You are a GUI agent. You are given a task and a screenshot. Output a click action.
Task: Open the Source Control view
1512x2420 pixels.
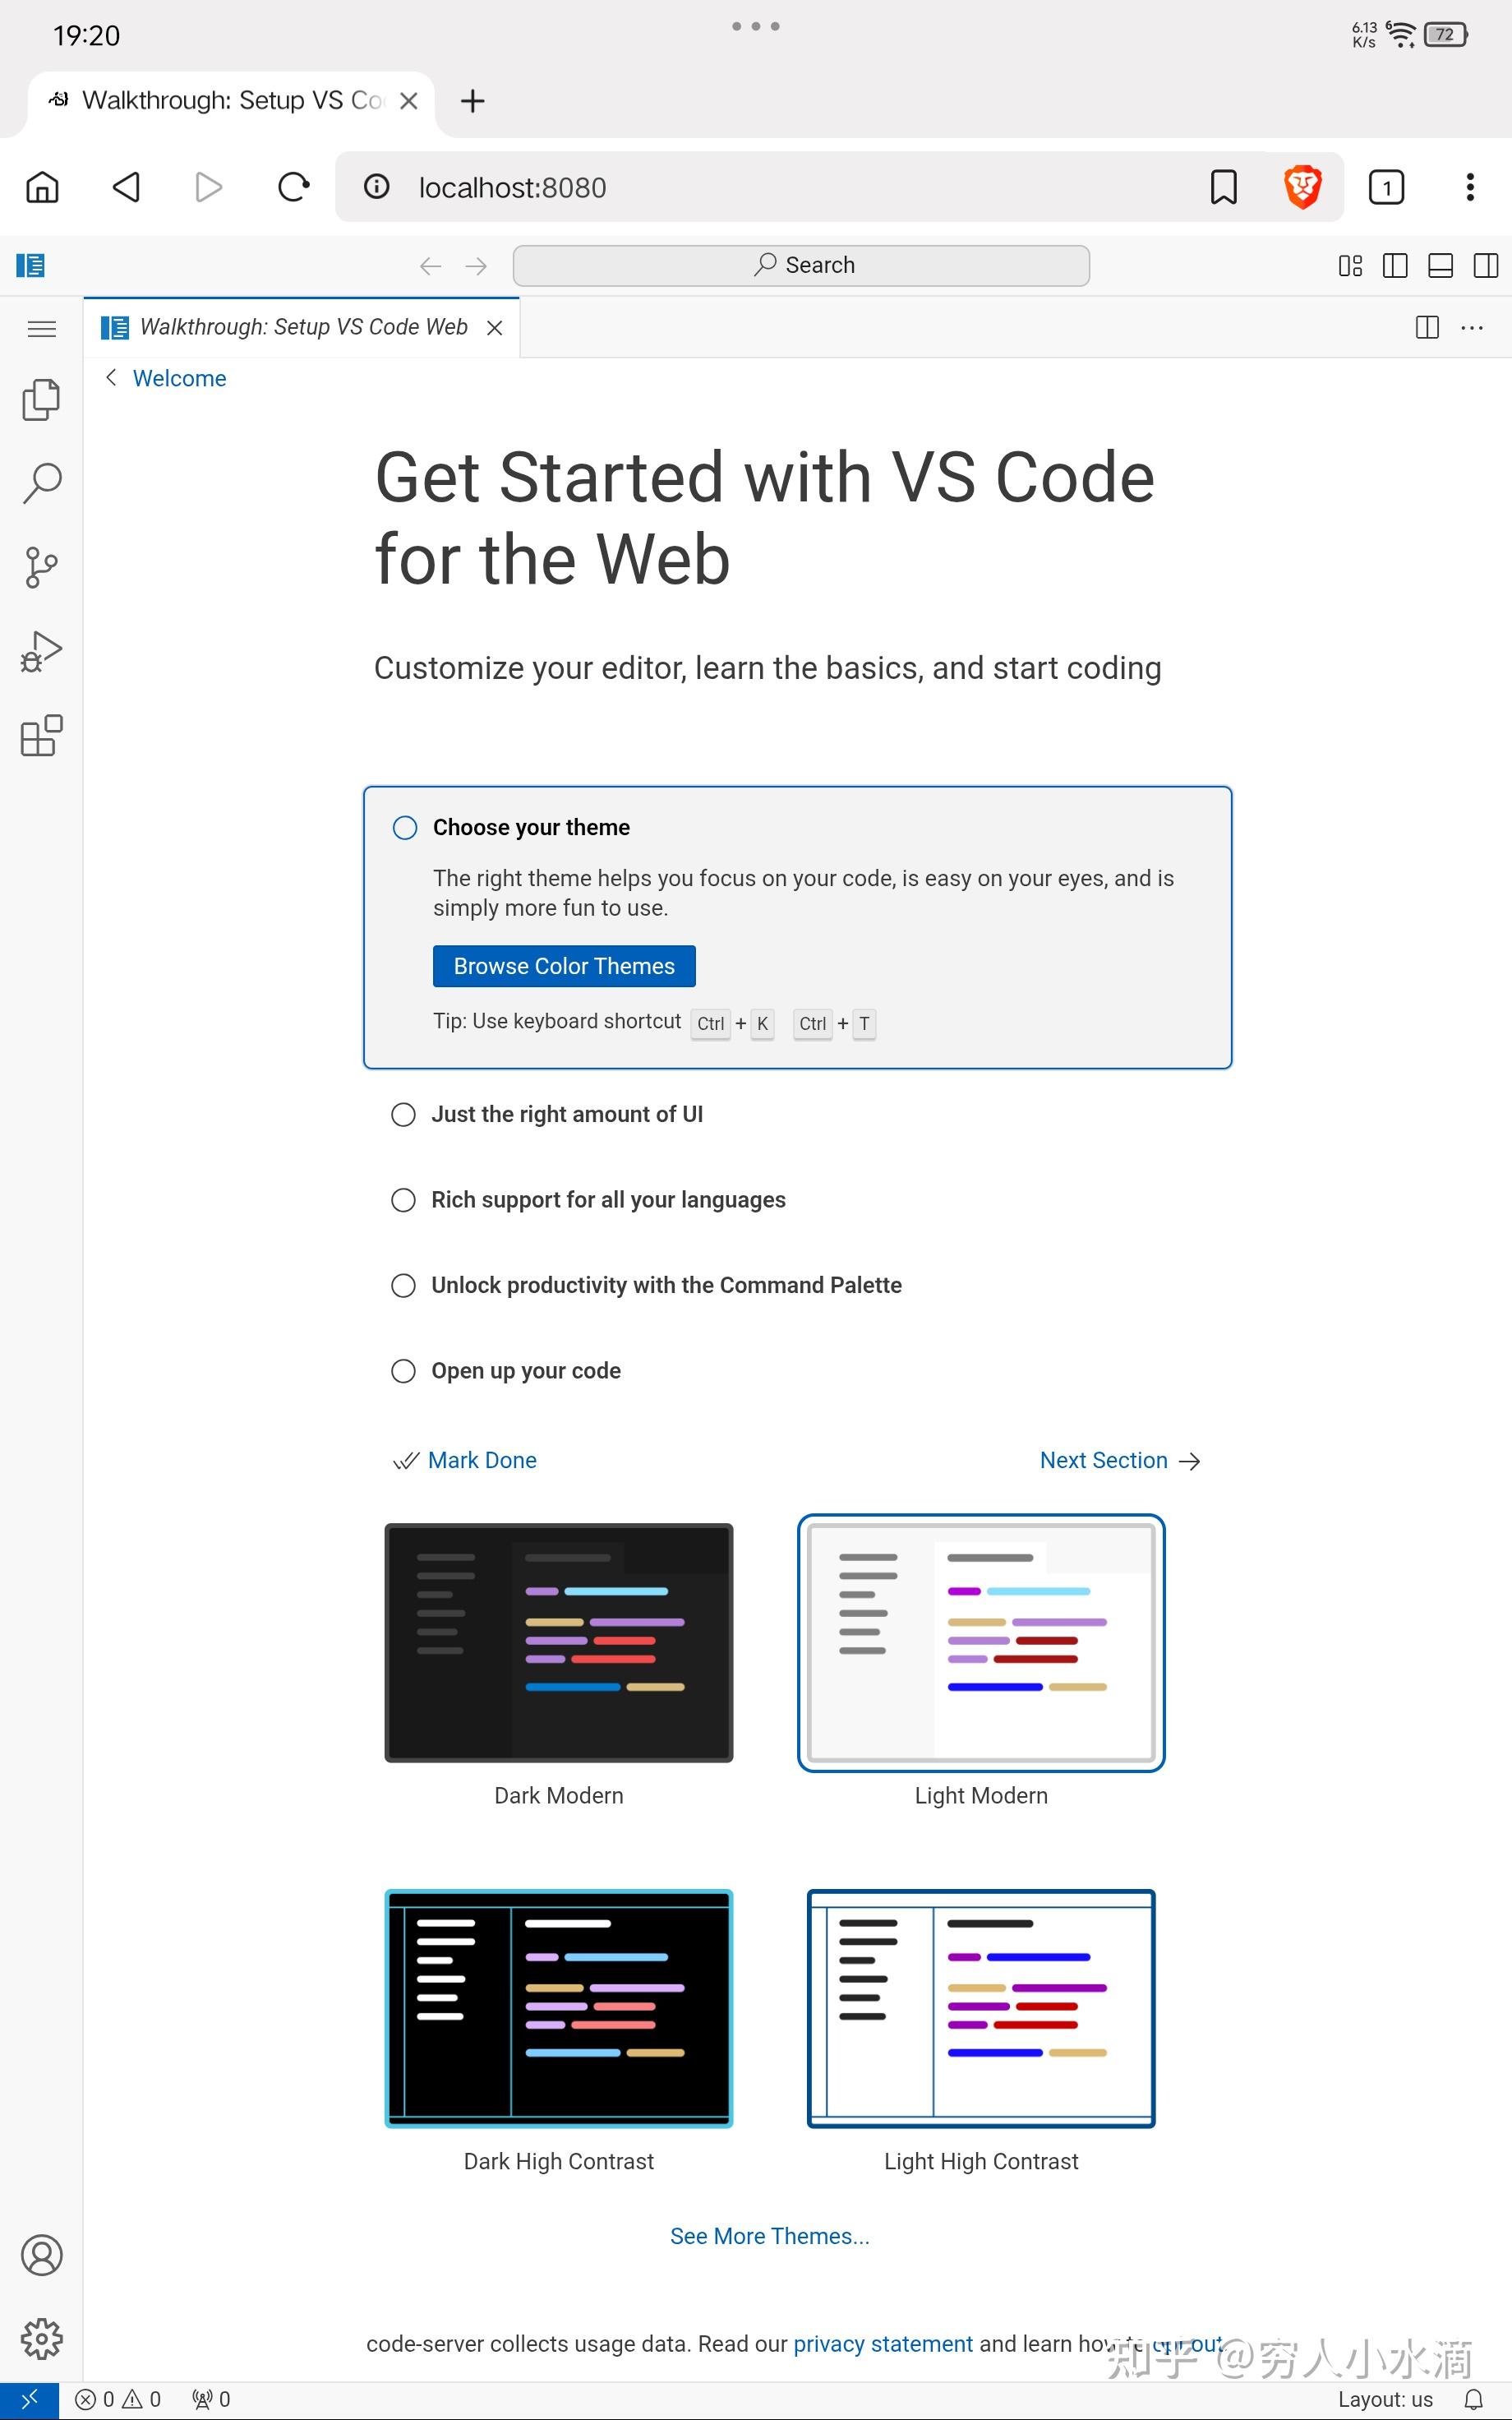click(x=41, y=567)
